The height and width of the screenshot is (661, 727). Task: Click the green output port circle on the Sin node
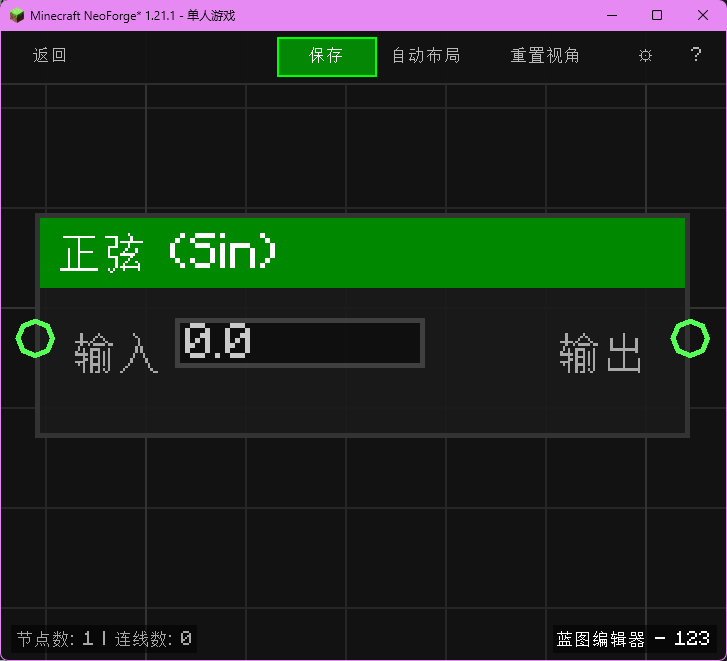point(690,339)
